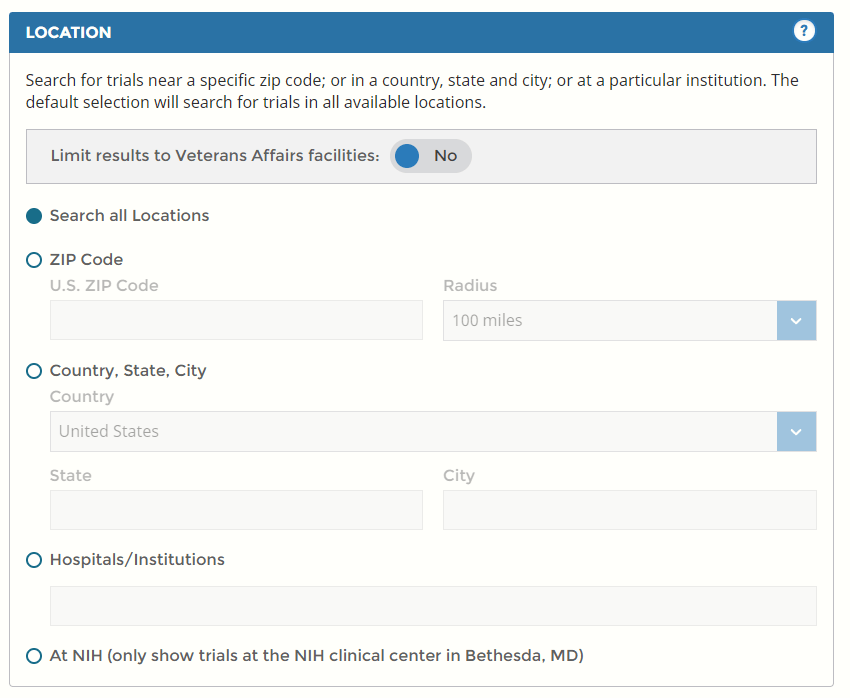850x698 pixels.
Task: Click the Radius dropdown chevron arrow
Action: click(x=796, y=320)
